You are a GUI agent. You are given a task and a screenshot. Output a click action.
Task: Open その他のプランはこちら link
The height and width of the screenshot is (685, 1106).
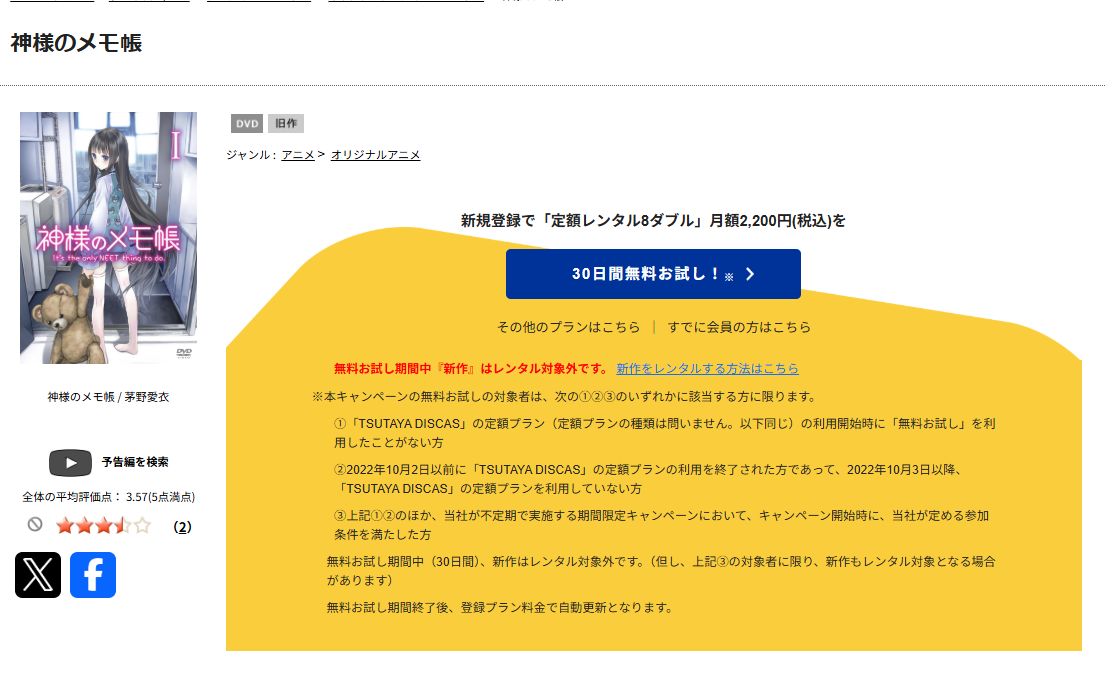tap(569, 327)
